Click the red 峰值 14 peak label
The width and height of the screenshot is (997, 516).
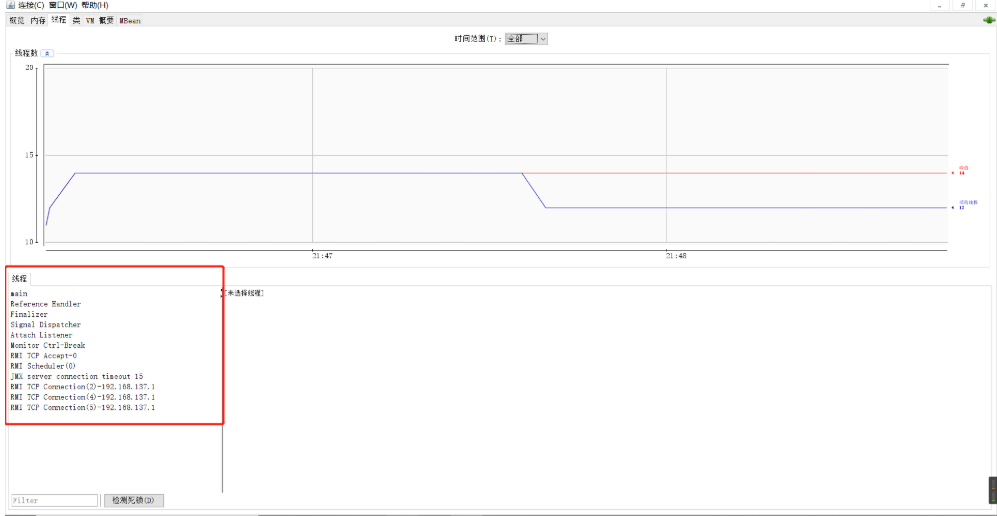[x=963, y=170]
